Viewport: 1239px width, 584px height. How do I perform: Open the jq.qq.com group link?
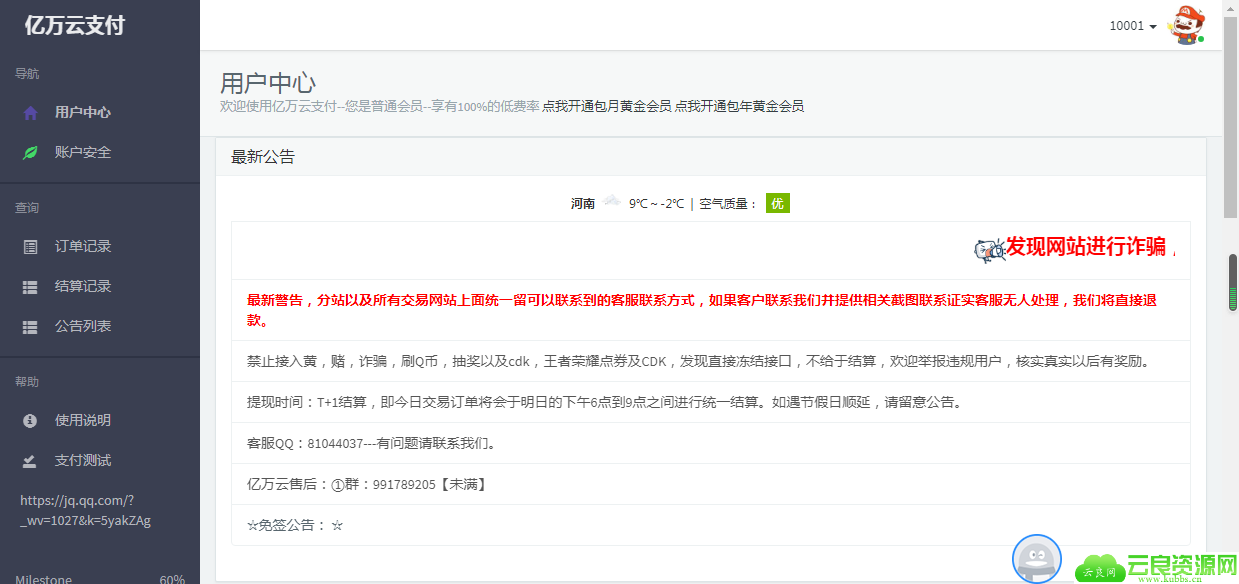[85, 511]
